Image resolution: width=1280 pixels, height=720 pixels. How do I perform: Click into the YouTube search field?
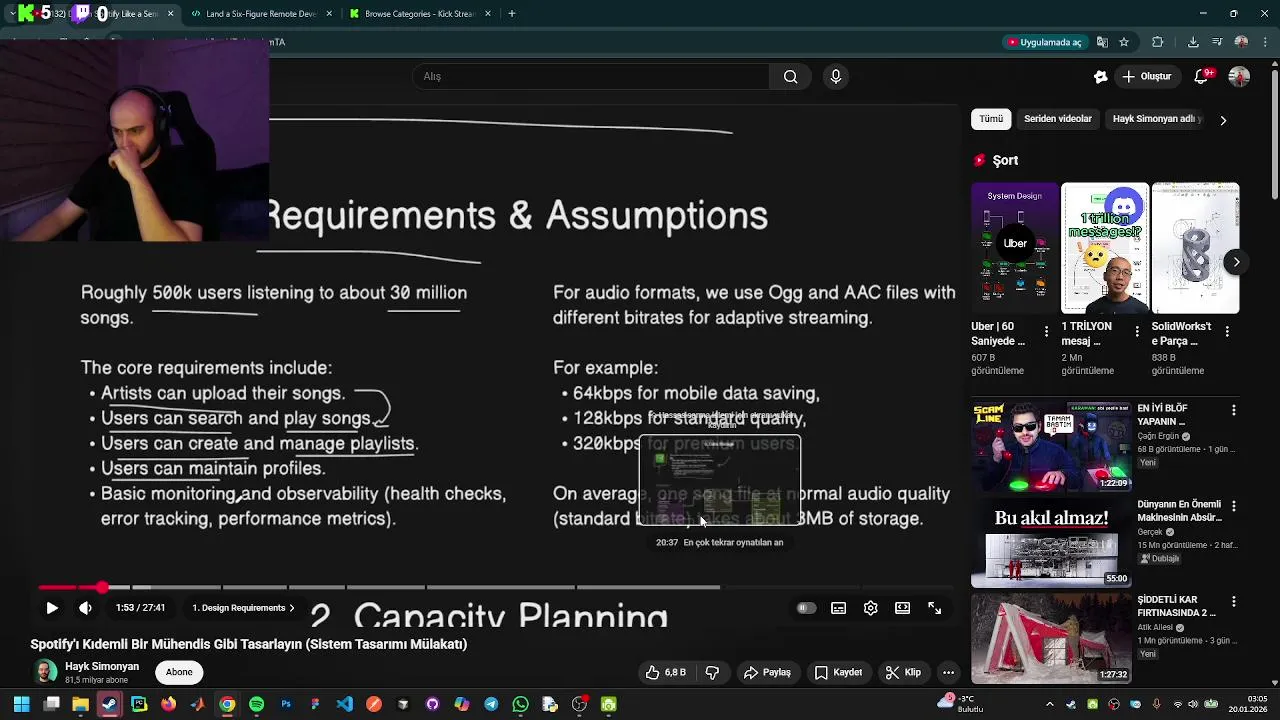[x=590, y=76]
